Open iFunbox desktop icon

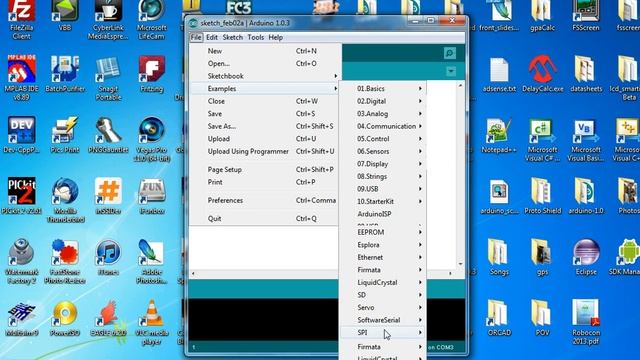click(151, 196)
